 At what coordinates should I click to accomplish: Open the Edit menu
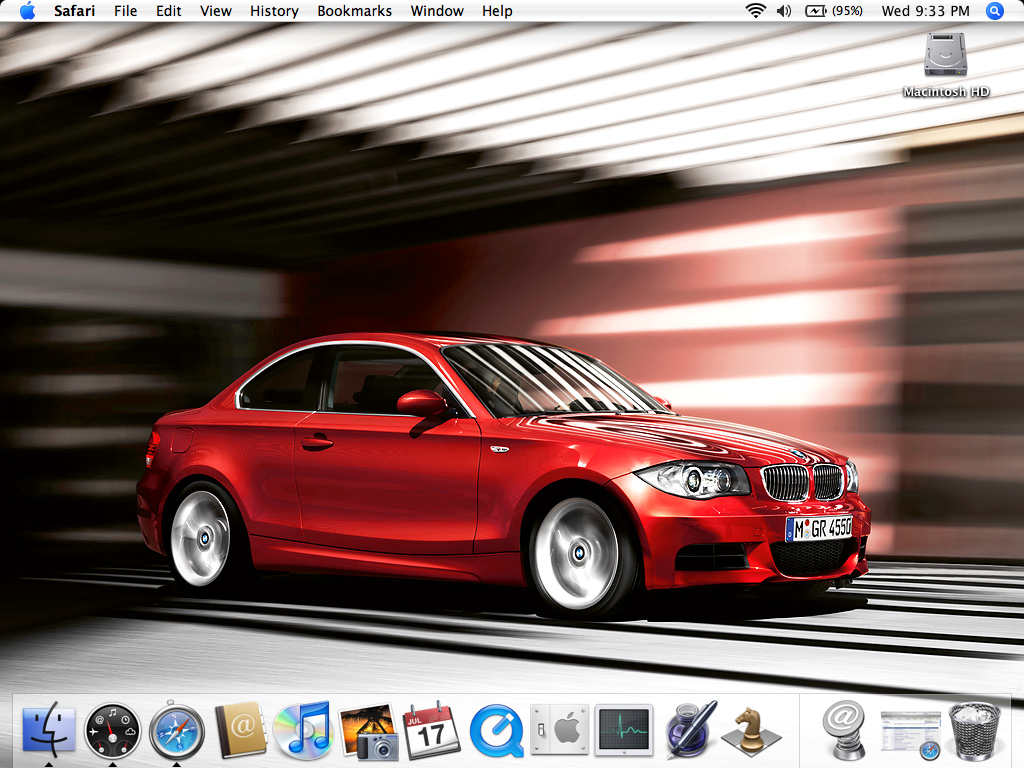168,10
